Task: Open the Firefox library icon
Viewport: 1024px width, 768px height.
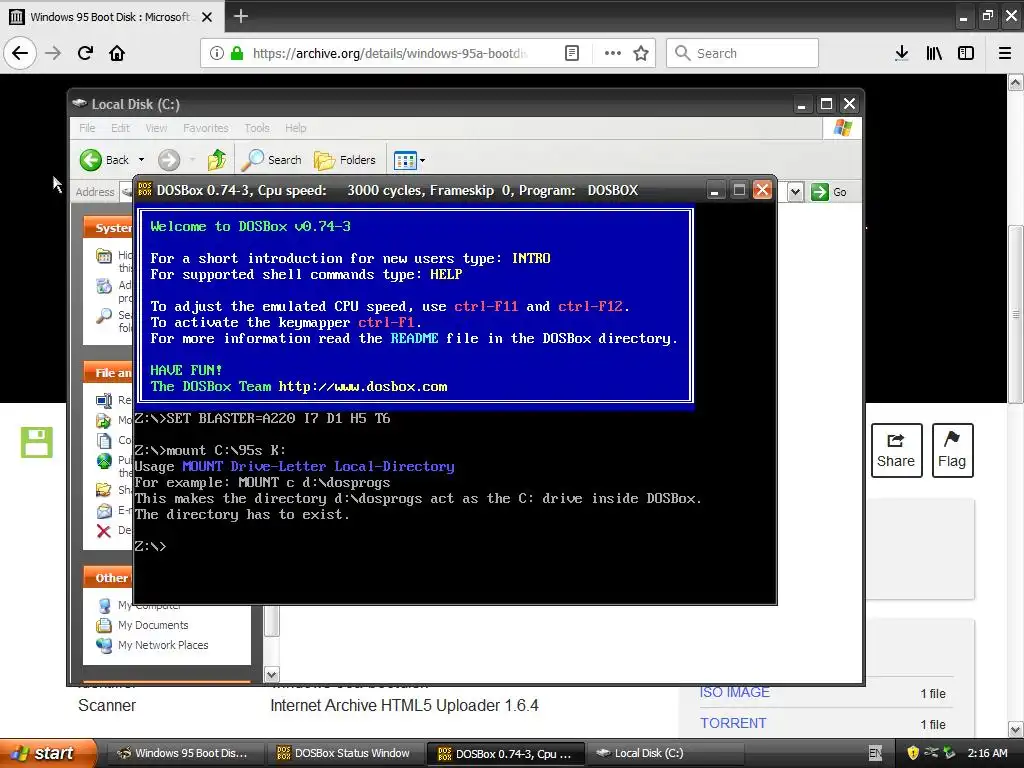Action: 934,53
